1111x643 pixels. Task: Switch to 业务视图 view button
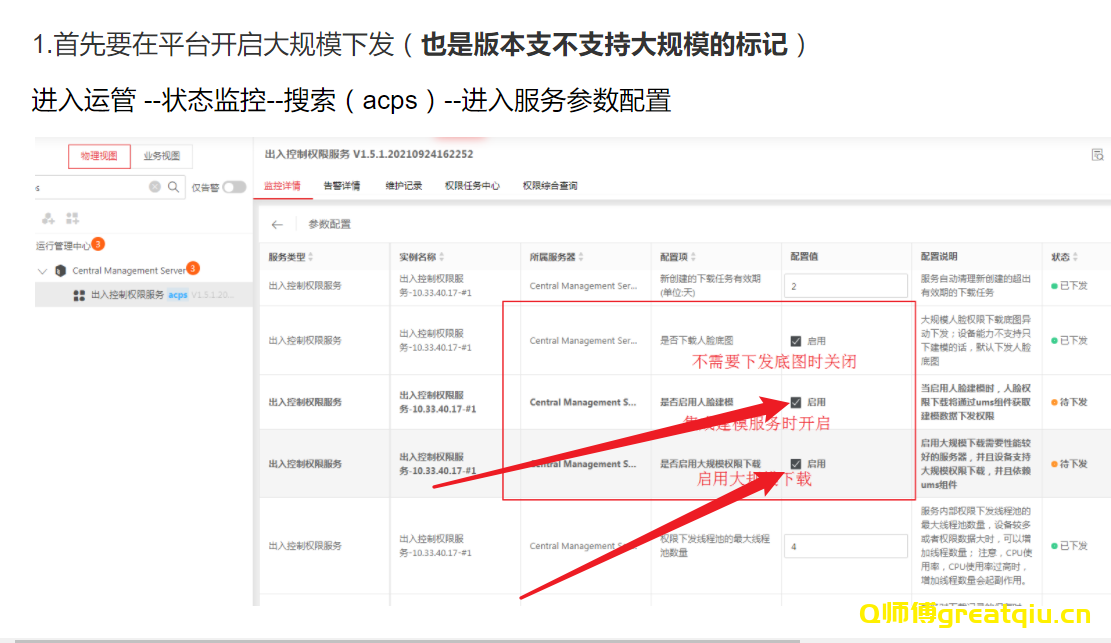coord(161,156)
